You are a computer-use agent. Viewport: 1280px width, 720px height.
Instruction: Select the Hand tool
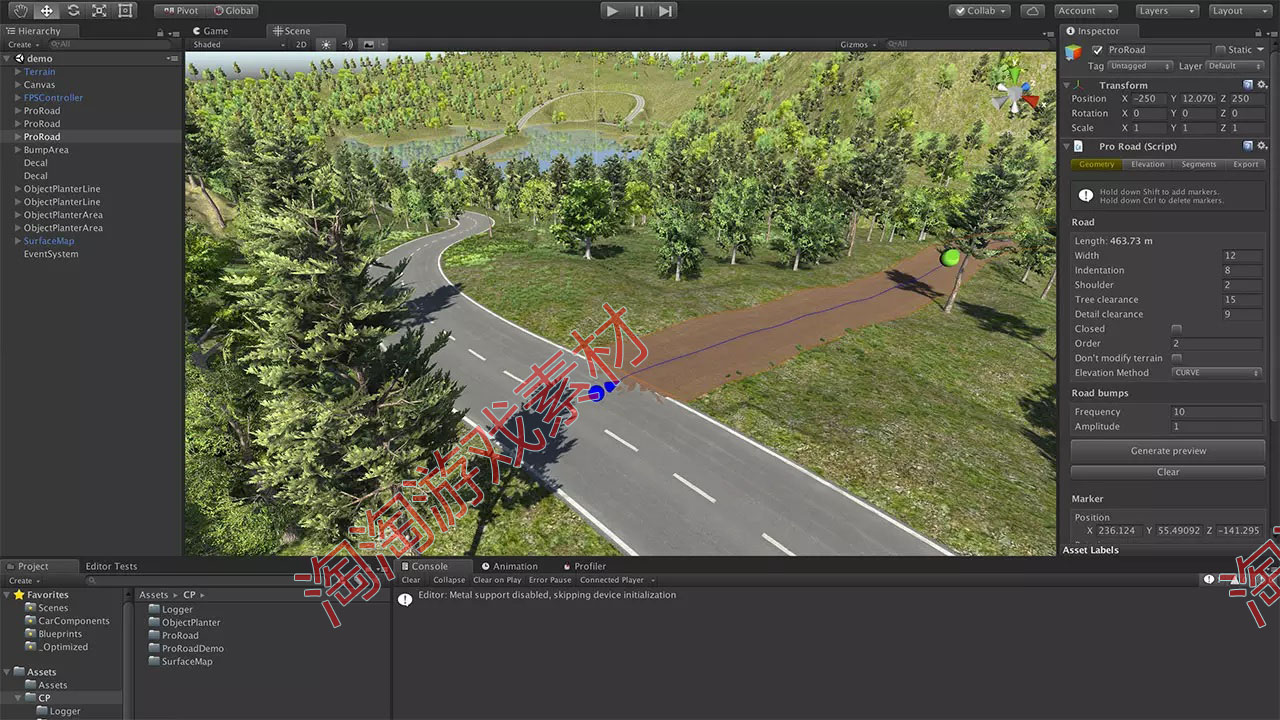tap(20, 10)
